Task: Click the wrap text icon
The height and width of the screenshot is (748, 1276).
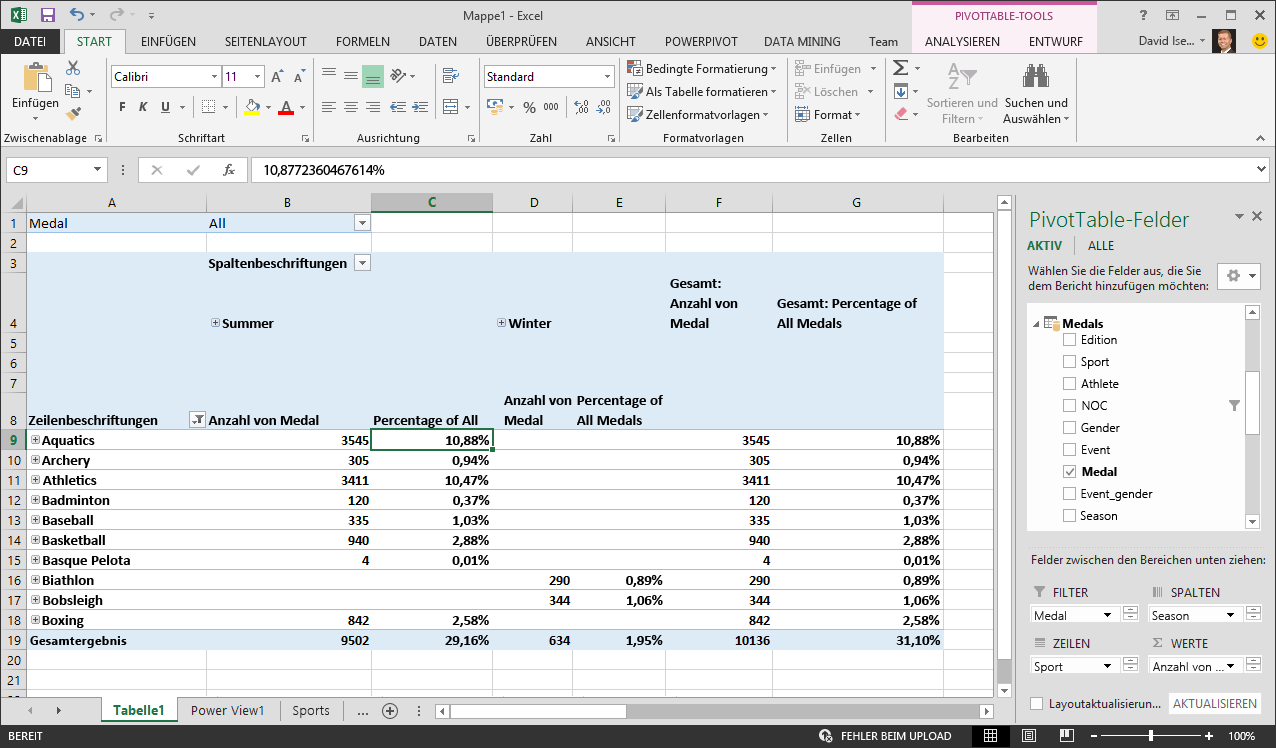Action: coord(450,76)
